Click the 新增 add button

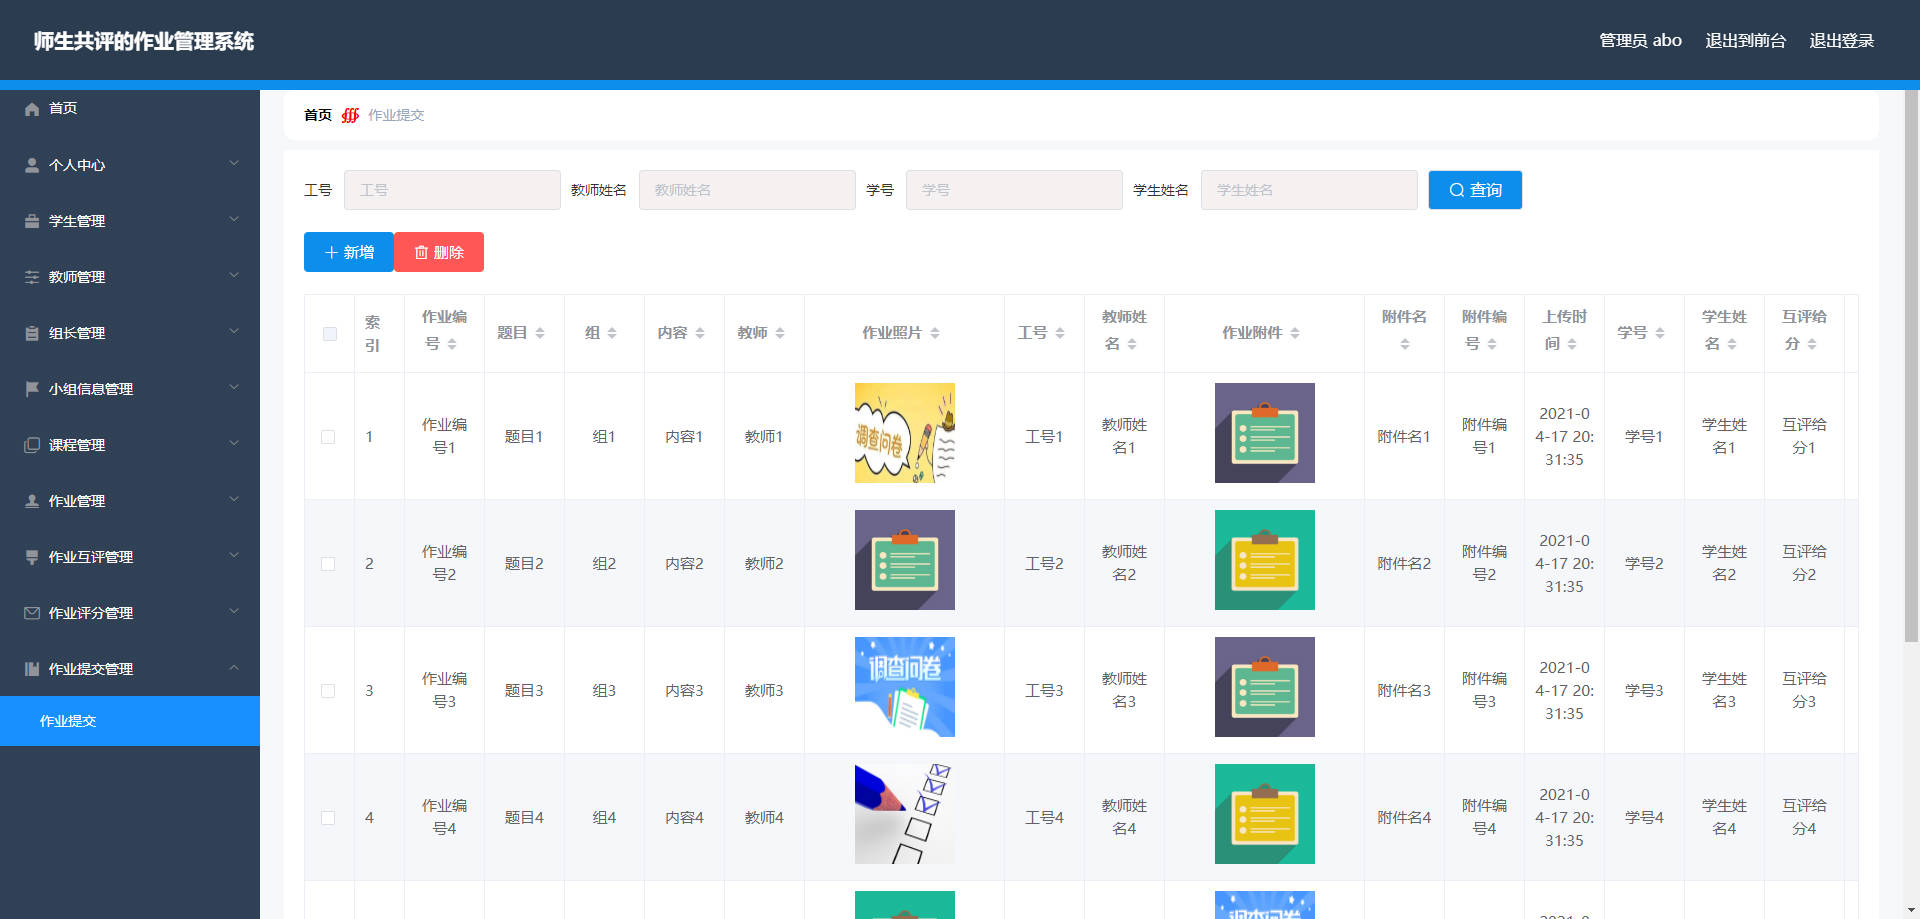pos(349,252)
